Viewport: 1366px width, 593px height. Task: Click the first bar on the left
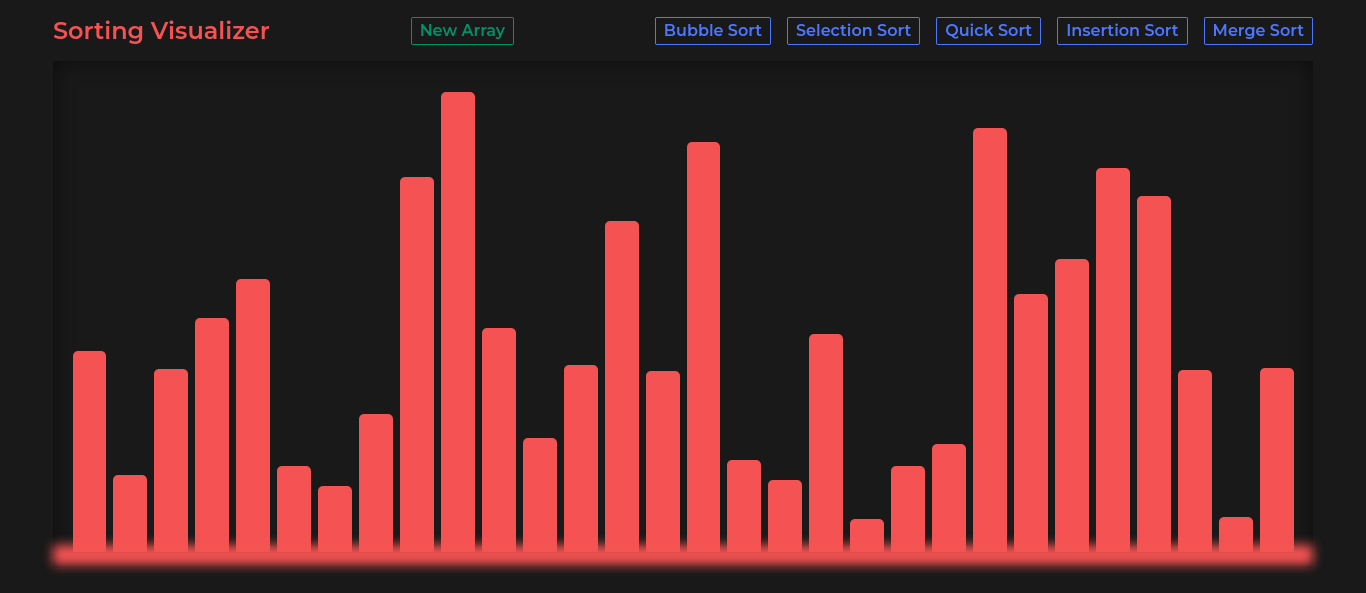pyautogui.click(x=90, y=453)
